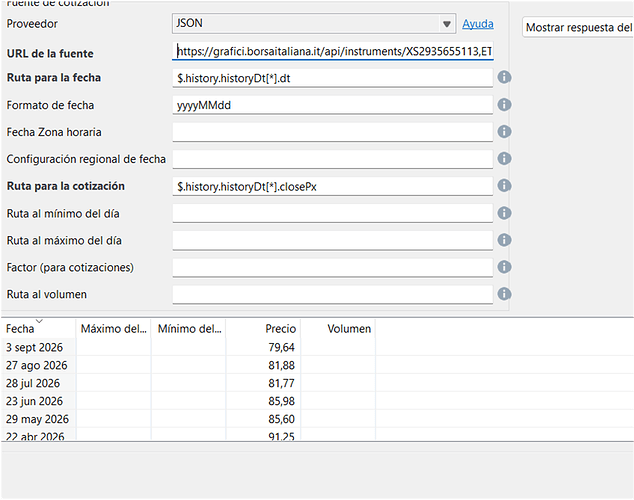The height and width of the screenshot is (500, 634).
Task: Click the Volumen column header
Action: pos(338,329)
